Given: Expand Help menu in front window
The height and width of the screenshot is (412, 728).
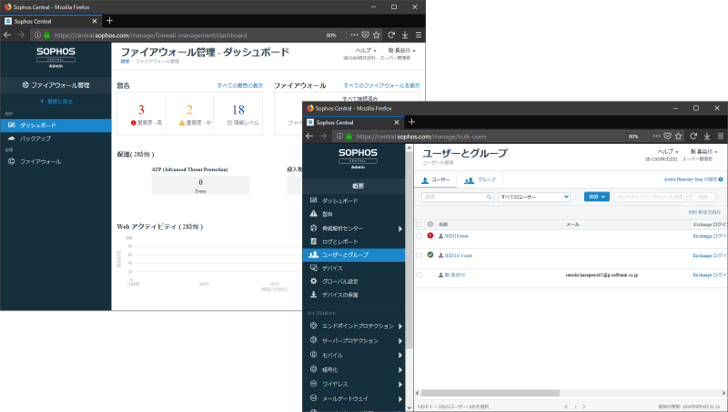Looking at the screenshot, I should pyautogui.click(x=668, y=152).
